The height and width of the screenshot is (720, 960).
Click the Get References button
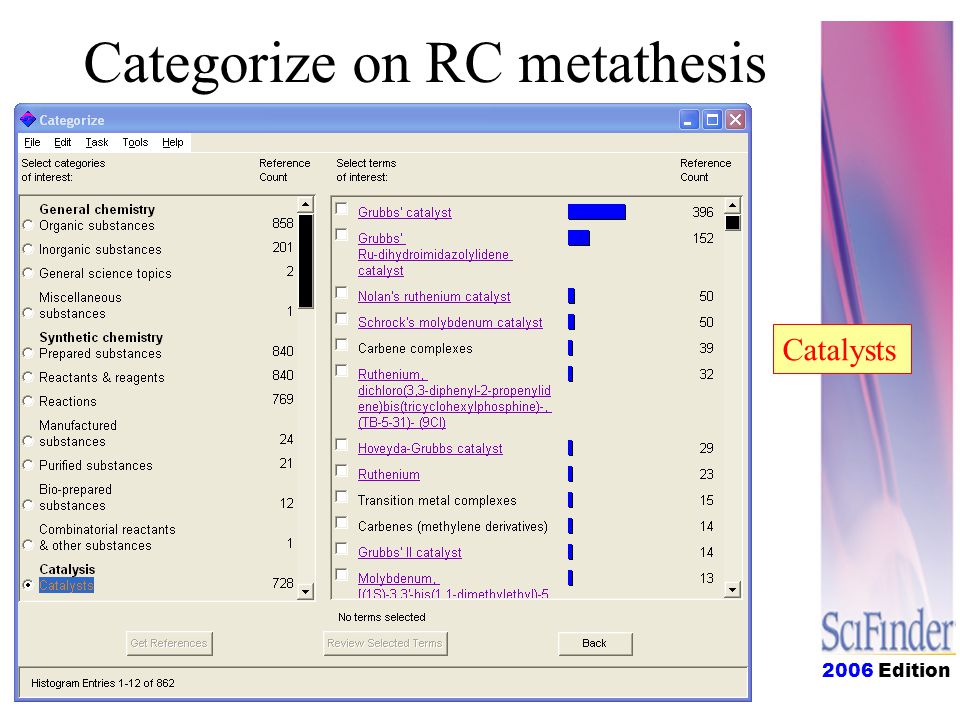pos(169,643)
